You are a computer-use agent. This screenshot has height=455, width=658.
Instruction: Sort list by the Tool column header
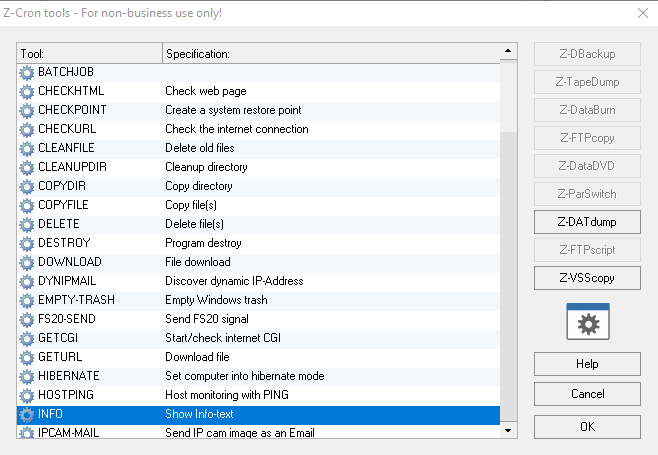tap(89, 53)
